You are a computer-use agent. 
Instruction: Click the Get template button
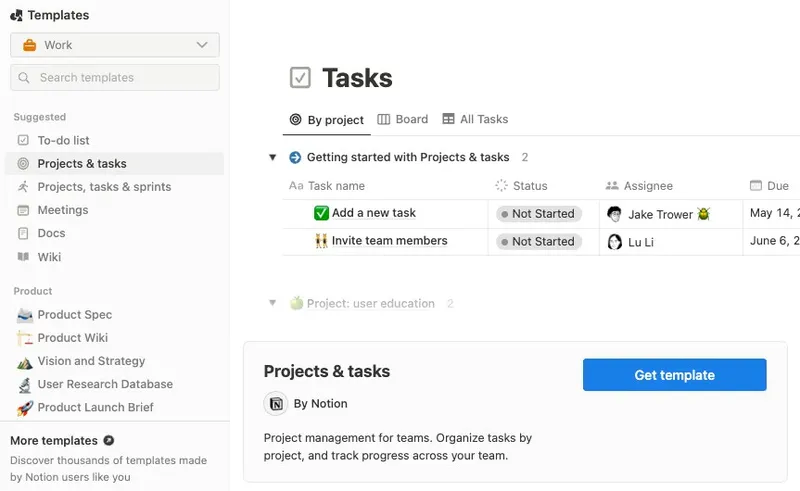[674, 375]
